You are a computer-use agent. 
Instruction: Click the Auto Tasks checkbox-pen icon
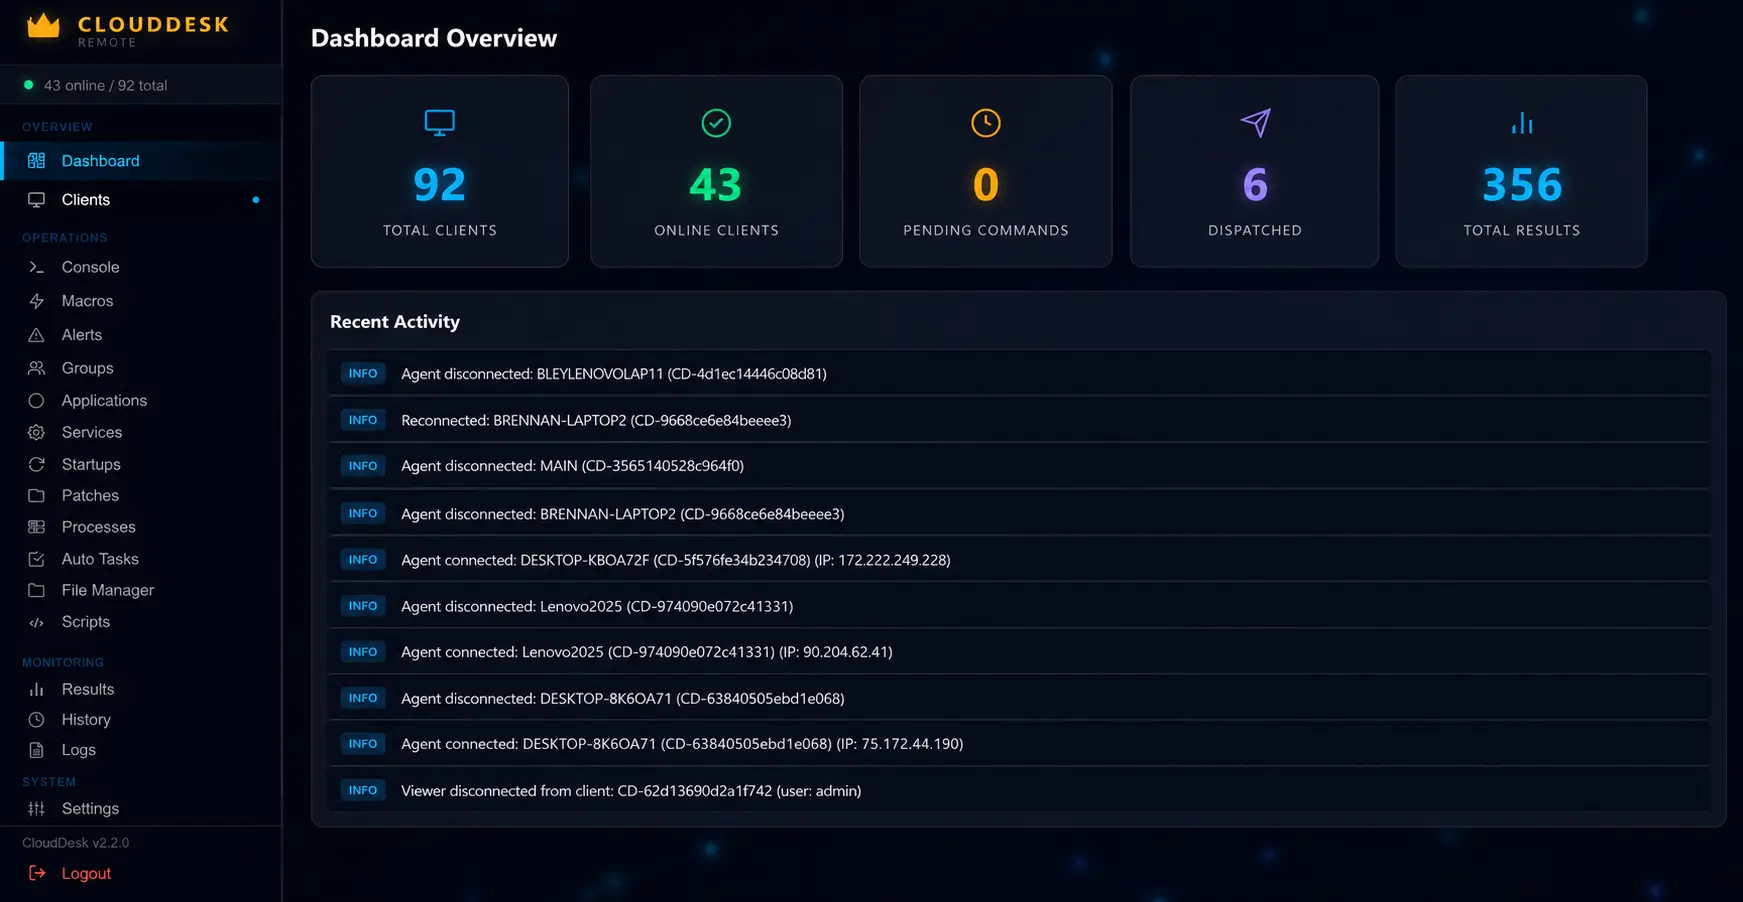(37, 559)
